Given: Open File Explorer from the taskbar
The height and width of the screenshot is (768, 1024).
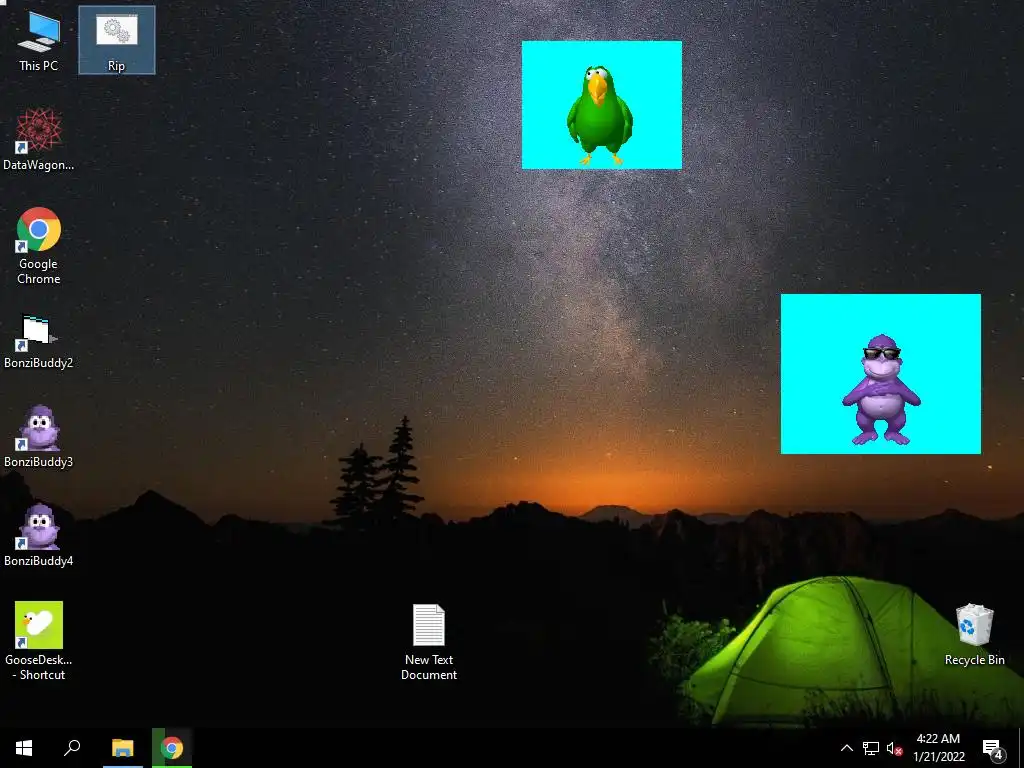Looking at the screenshot, I should [x=122, y=748].
